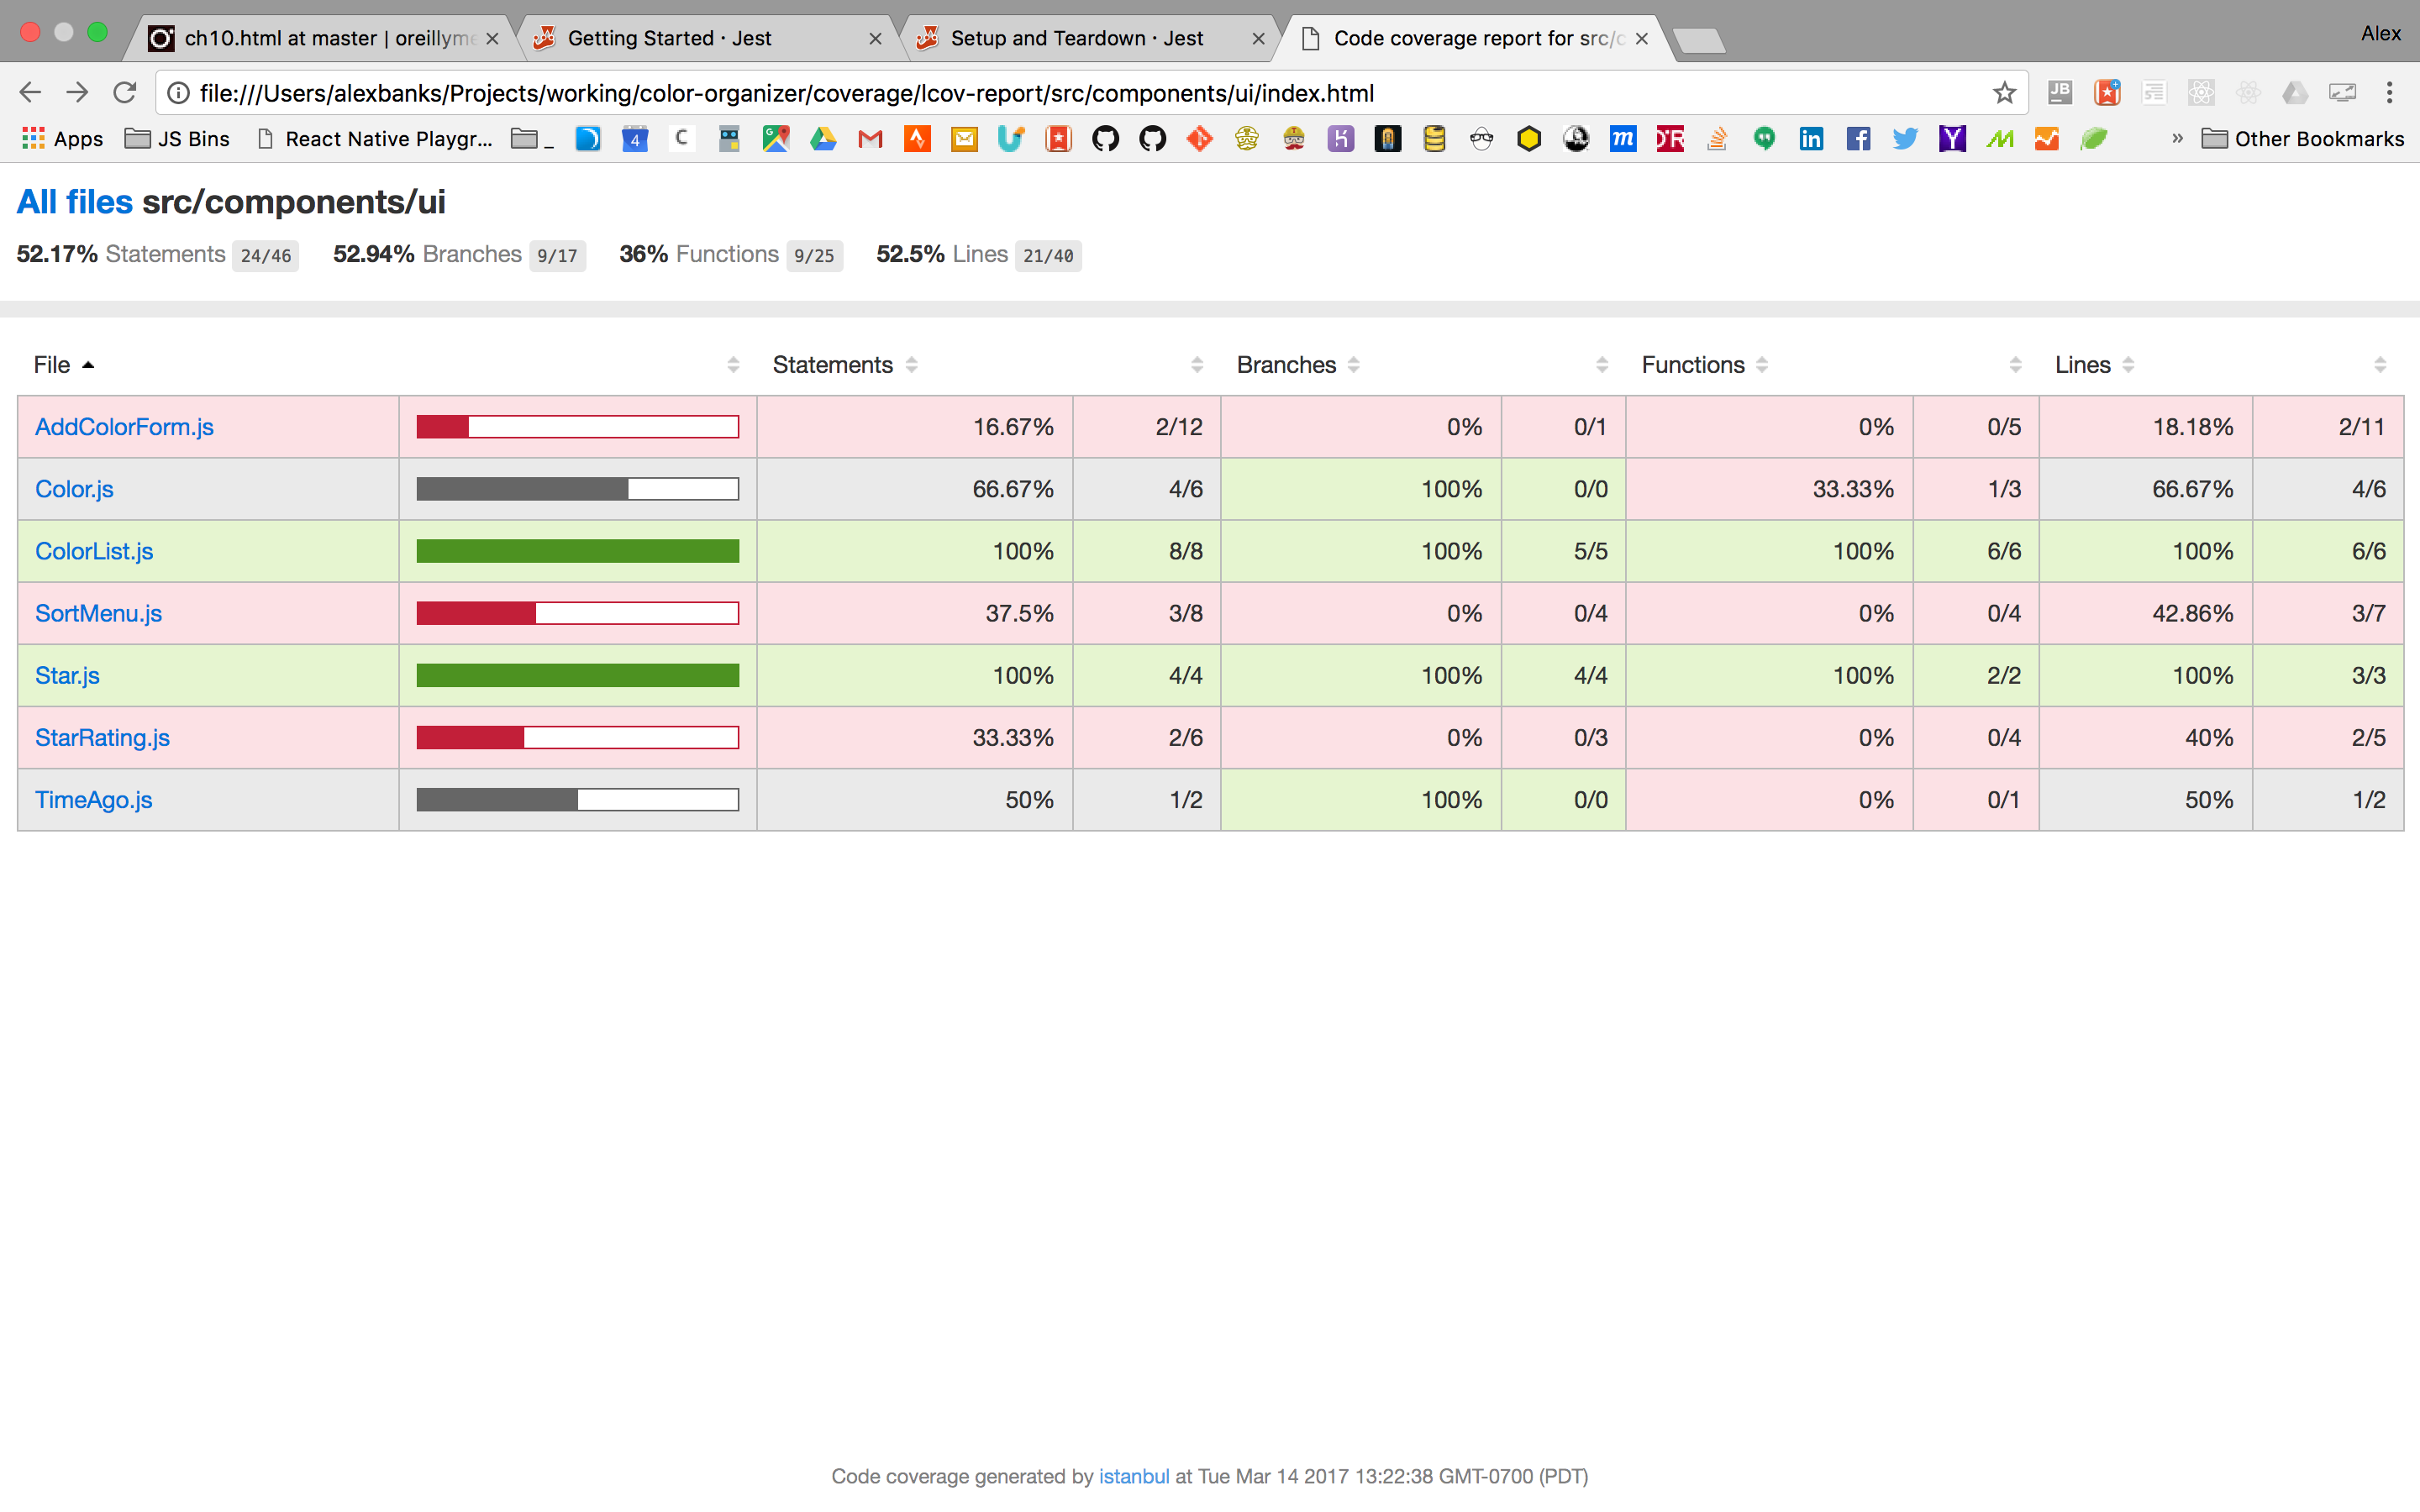Viewport: 2420px width, 1512px height.
Task: Switch to the Getting Started Jest tab
Action: tap(669, 38)
